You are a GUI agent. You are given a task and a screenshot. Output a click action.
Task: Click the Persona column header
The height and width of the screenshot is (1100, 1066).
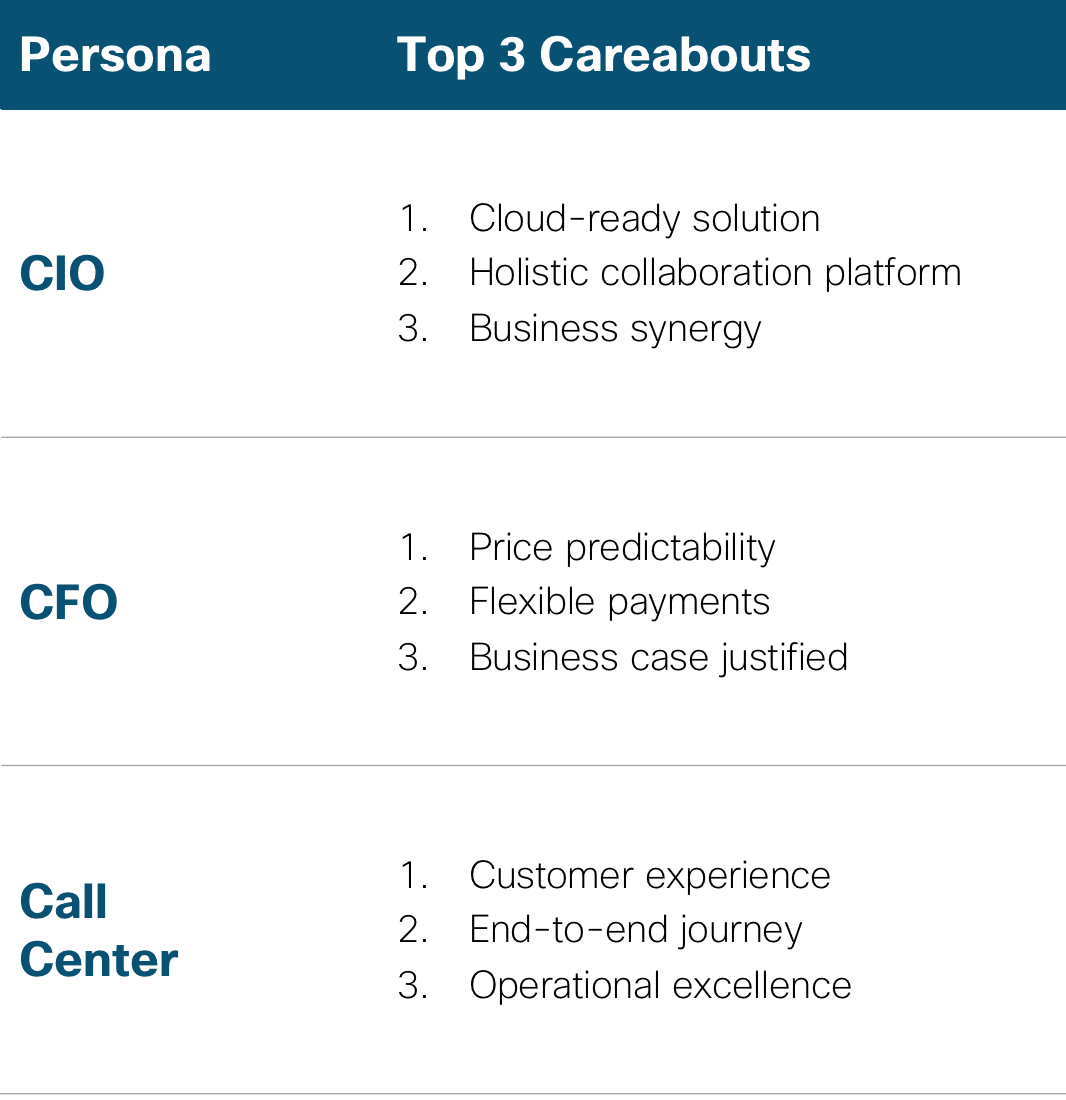(x=115, y=55)
